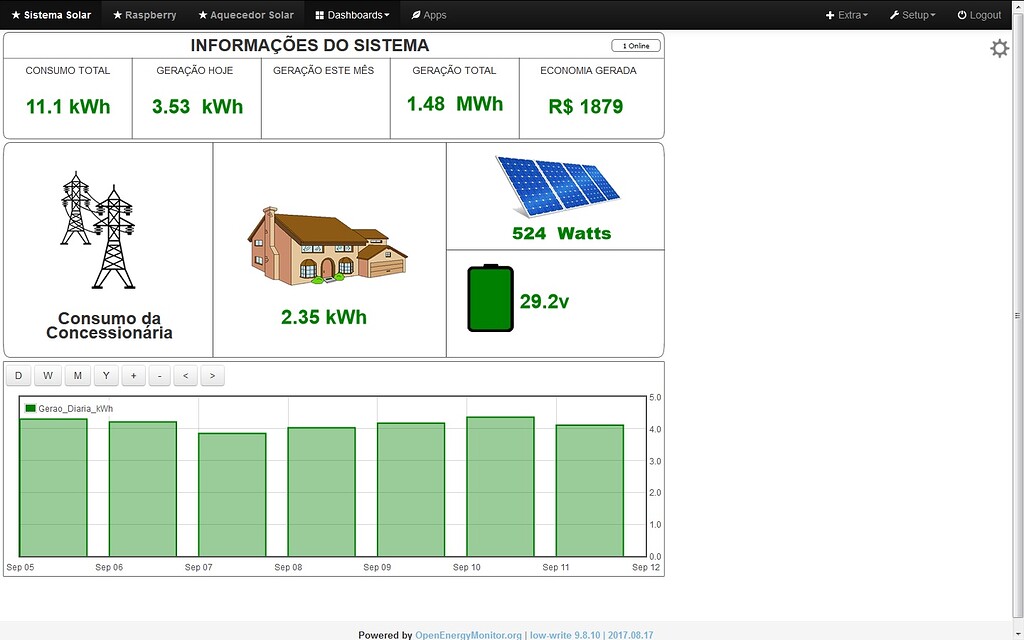This screenshot has width=1024, height=640.
Task: Select the solar panel icon showing 524 Watts
Action: pyautogui.click(x=557, y=188)
